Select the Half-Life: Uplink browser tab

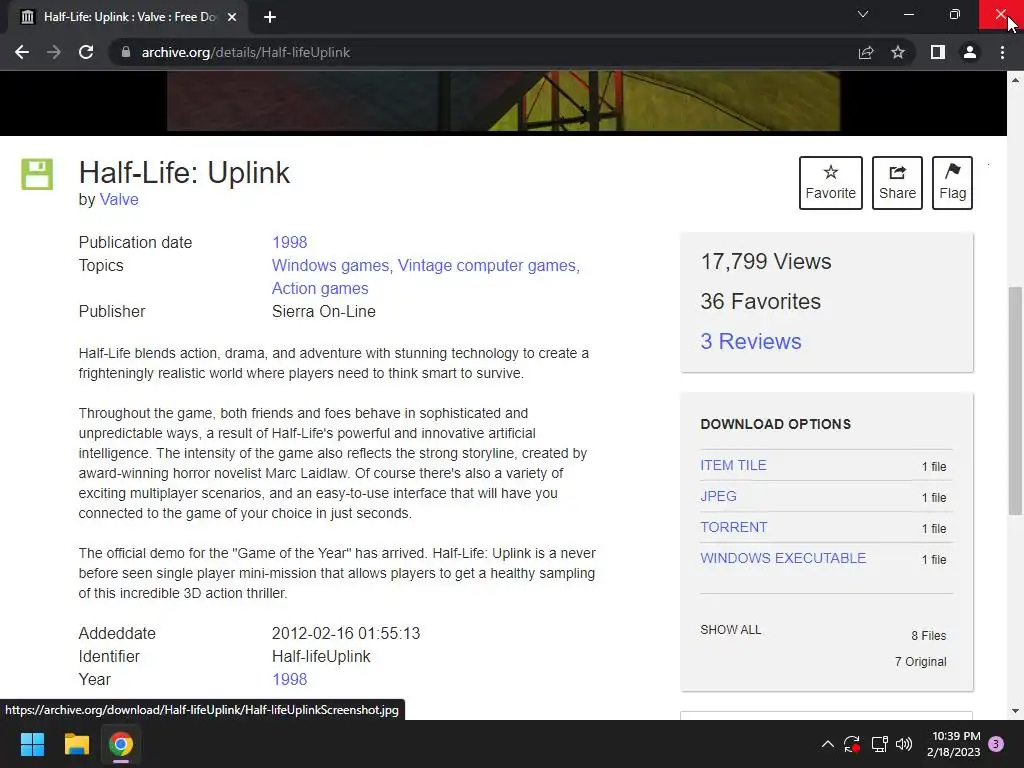(x=128, y=17)
